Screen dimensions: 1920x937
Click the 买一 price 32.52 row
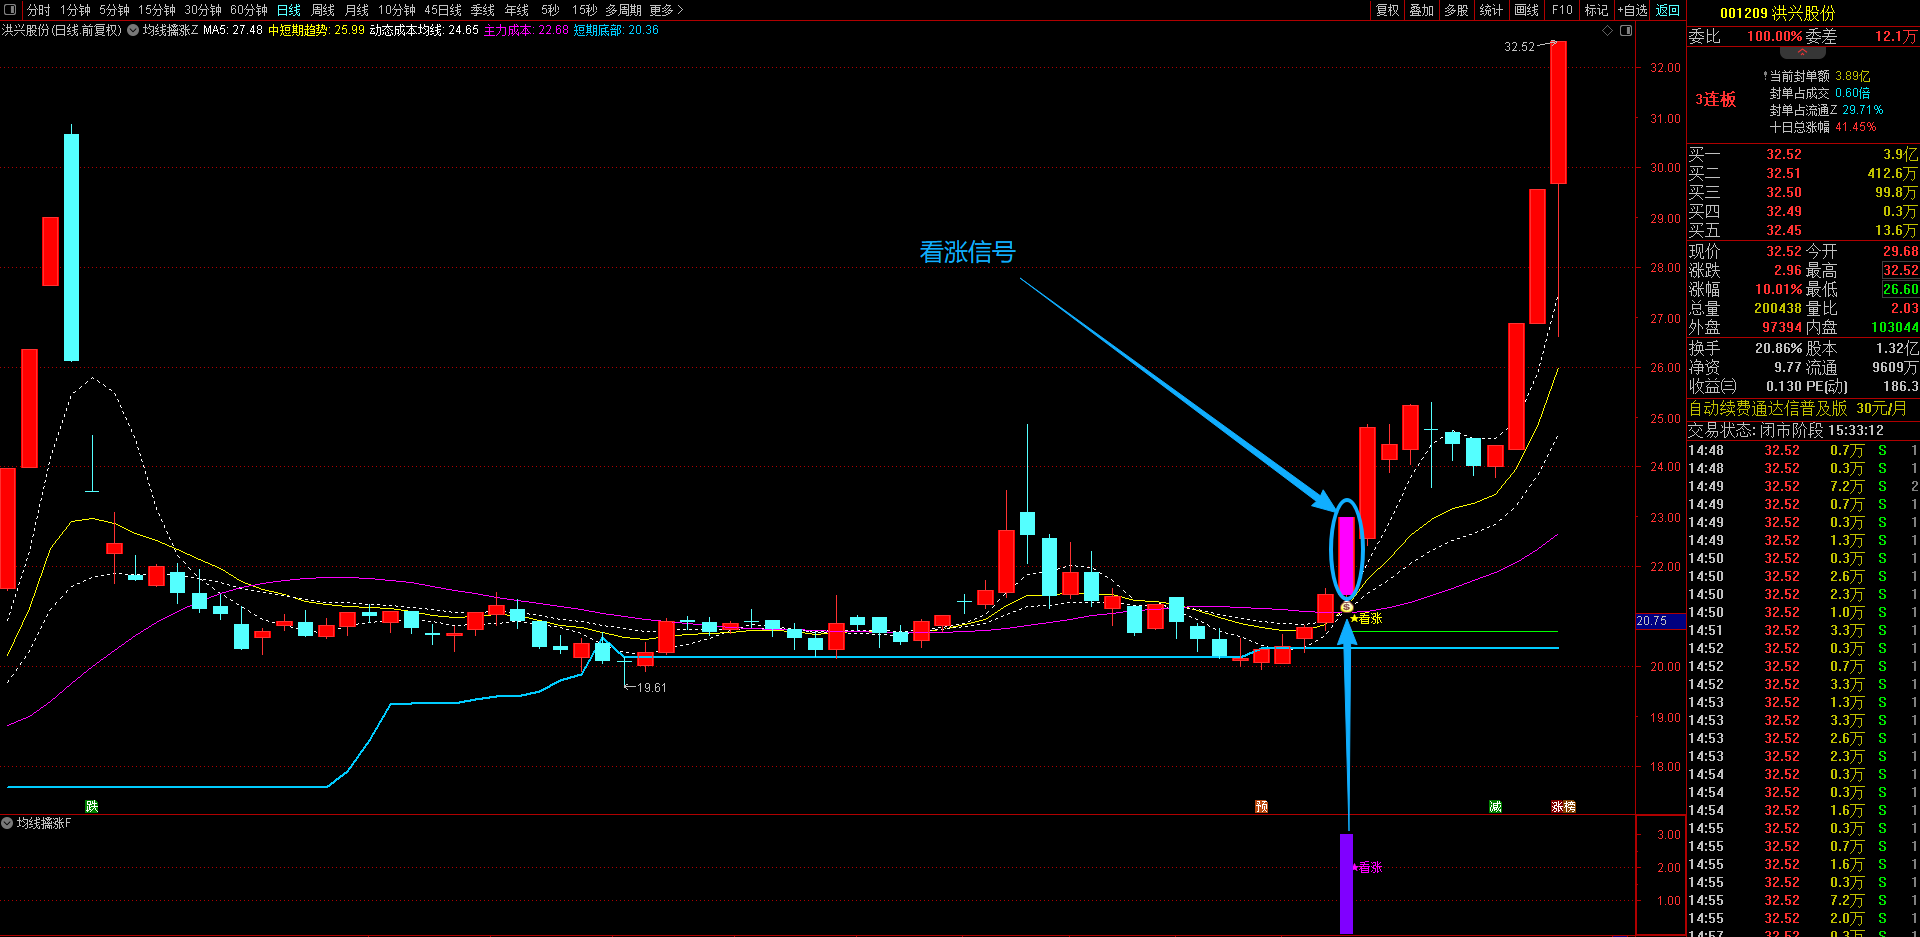click(x=1803, y=154)
